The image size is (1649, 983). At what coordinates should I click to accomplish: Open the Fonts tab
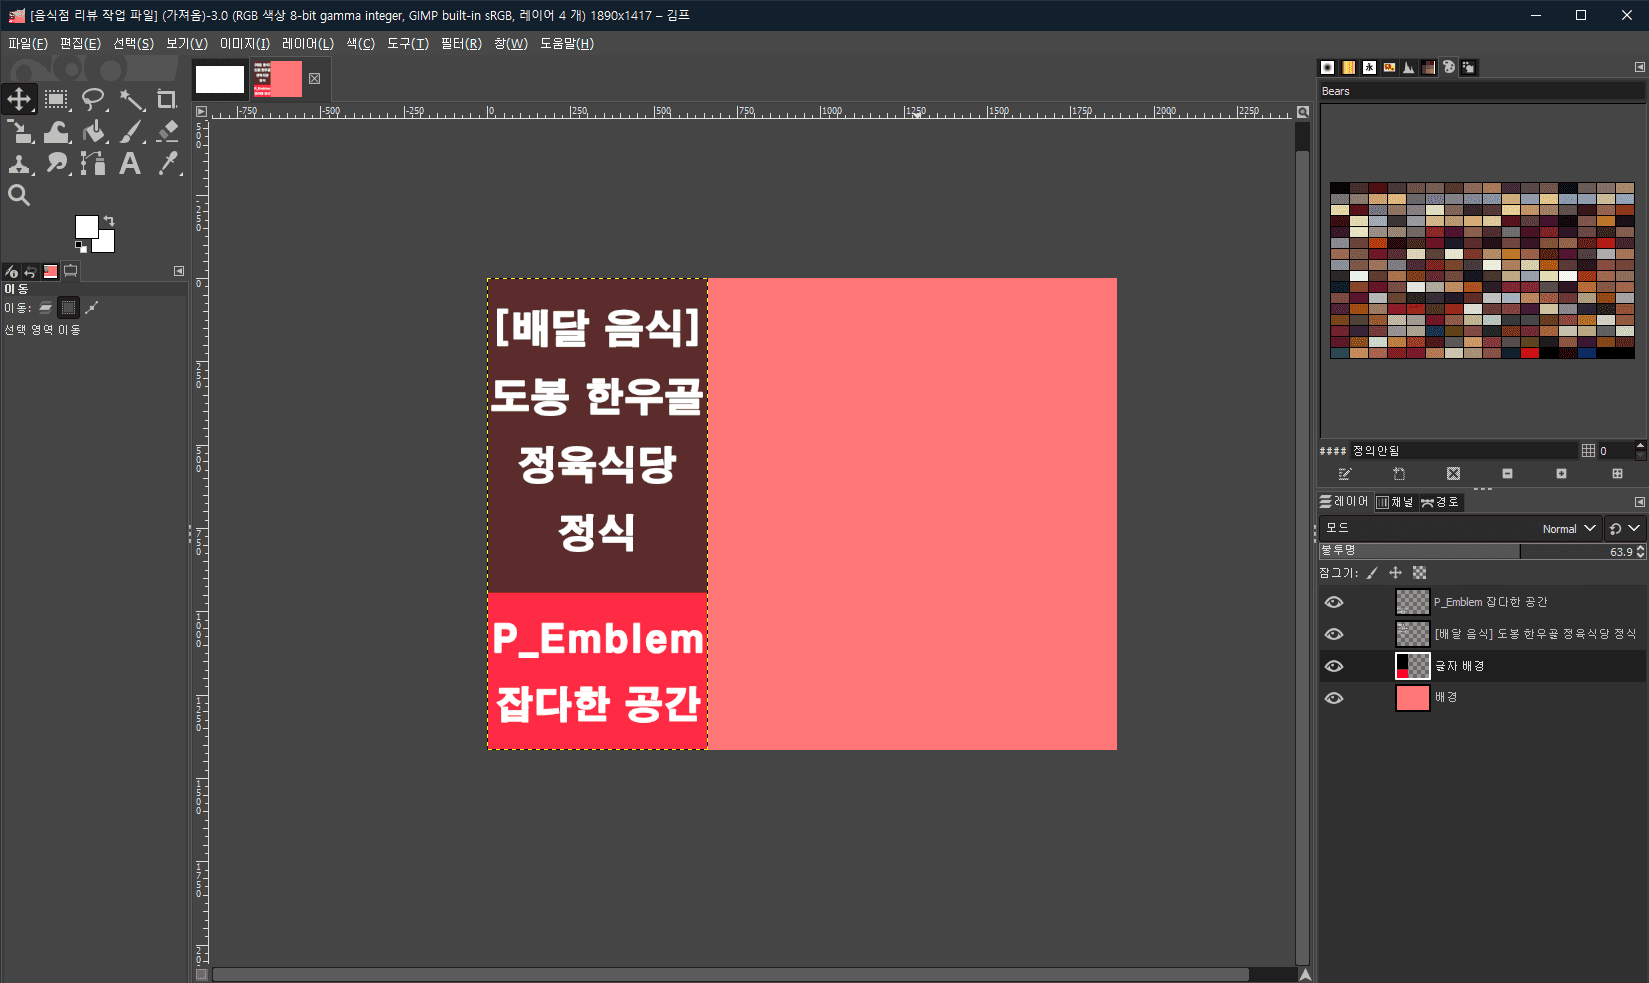click(1369, 67)
